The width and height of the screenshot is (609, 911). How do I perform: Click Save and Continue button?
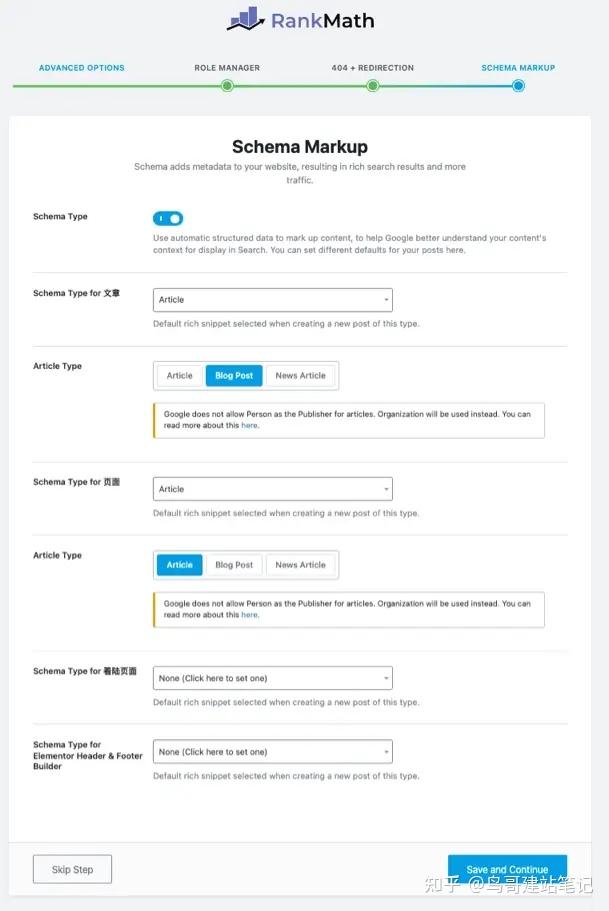pos(507,869)
